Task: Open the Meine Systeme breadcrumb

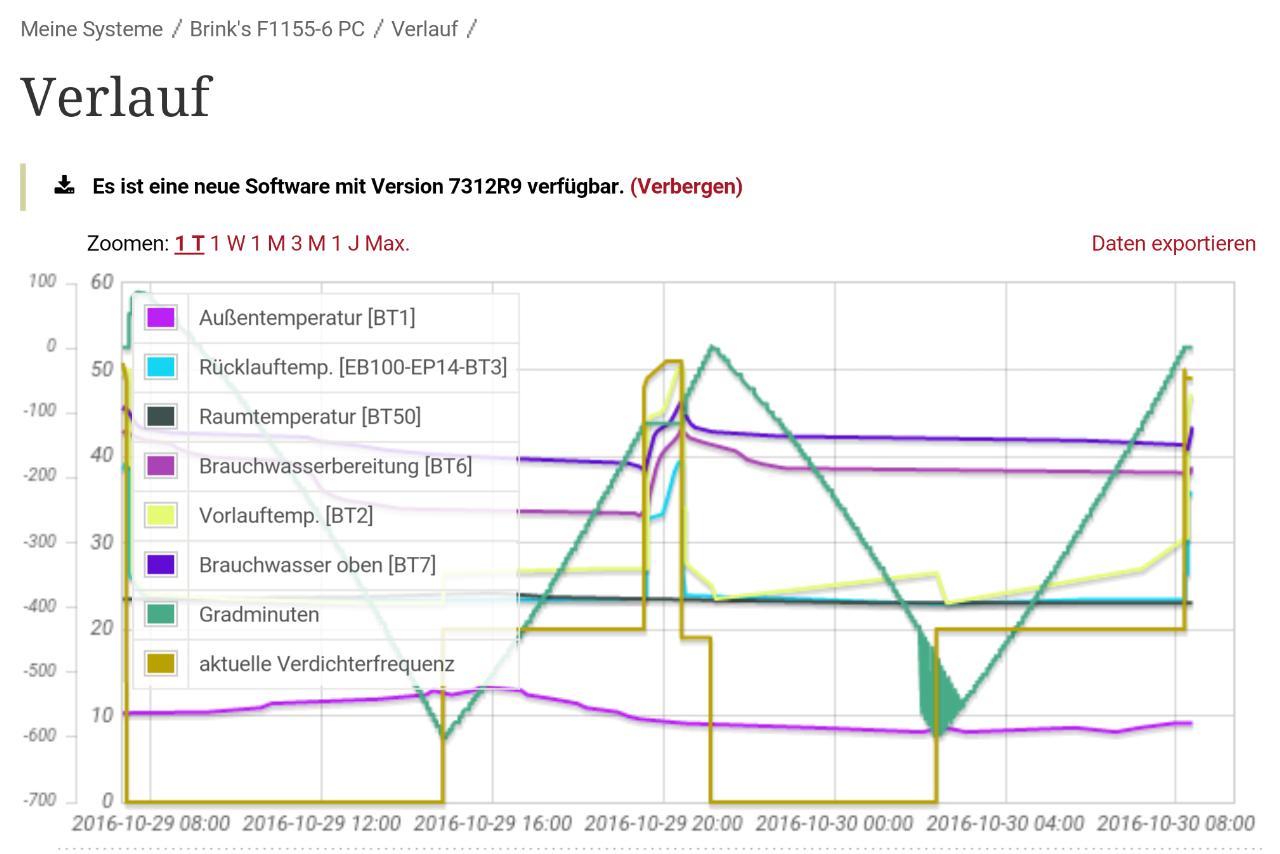Action: (92, 29)
